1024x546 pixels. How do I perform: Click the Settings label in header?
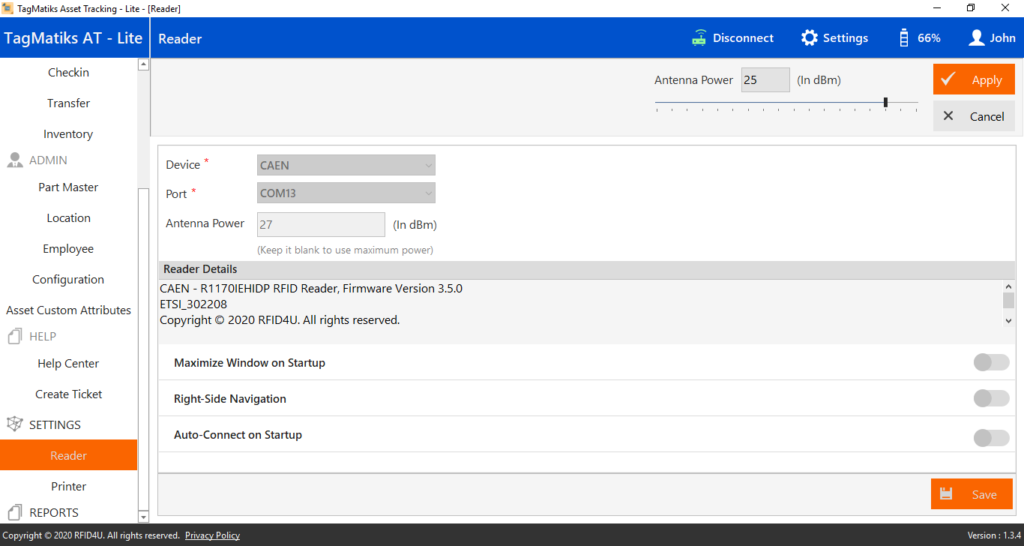tap(845, 38)
